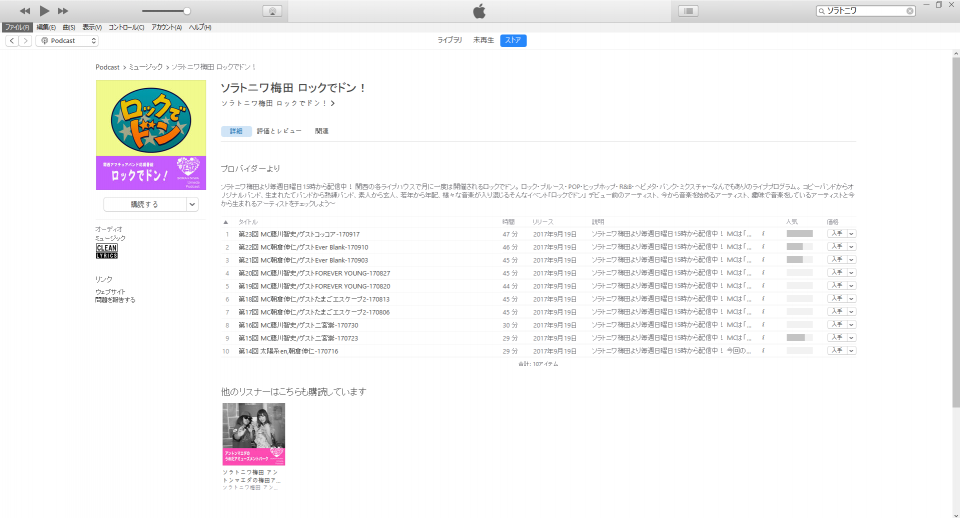
Task: Select the 詳細 tab
Action: (x=236, y=131)
